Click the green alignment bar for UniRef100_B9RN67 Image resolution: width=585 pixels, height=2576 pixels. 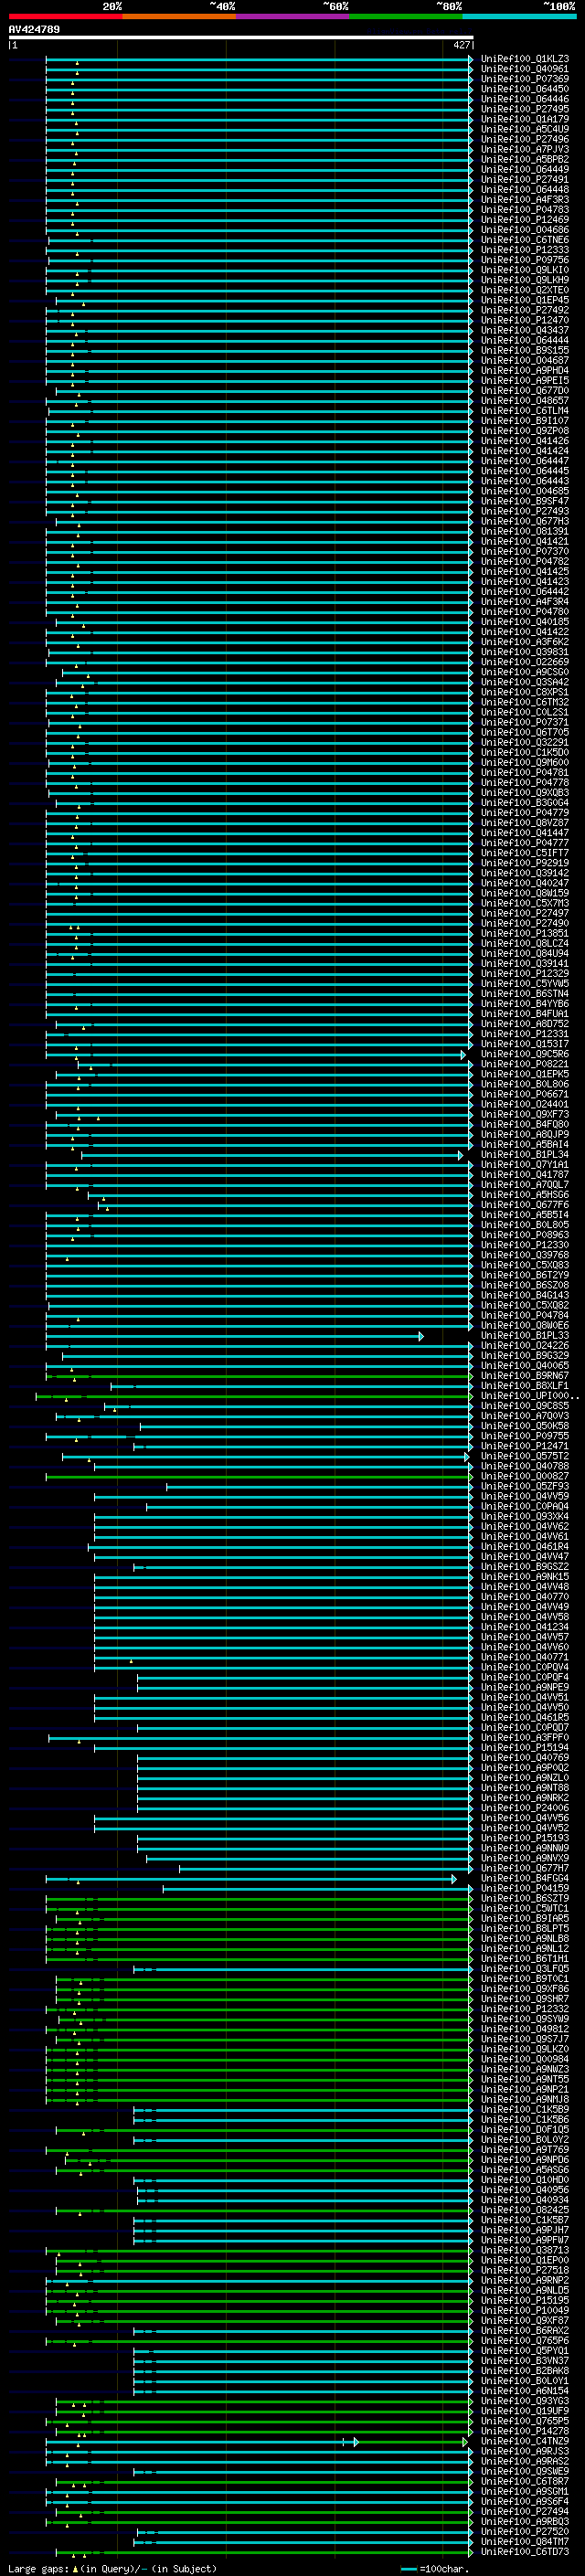259,1376
